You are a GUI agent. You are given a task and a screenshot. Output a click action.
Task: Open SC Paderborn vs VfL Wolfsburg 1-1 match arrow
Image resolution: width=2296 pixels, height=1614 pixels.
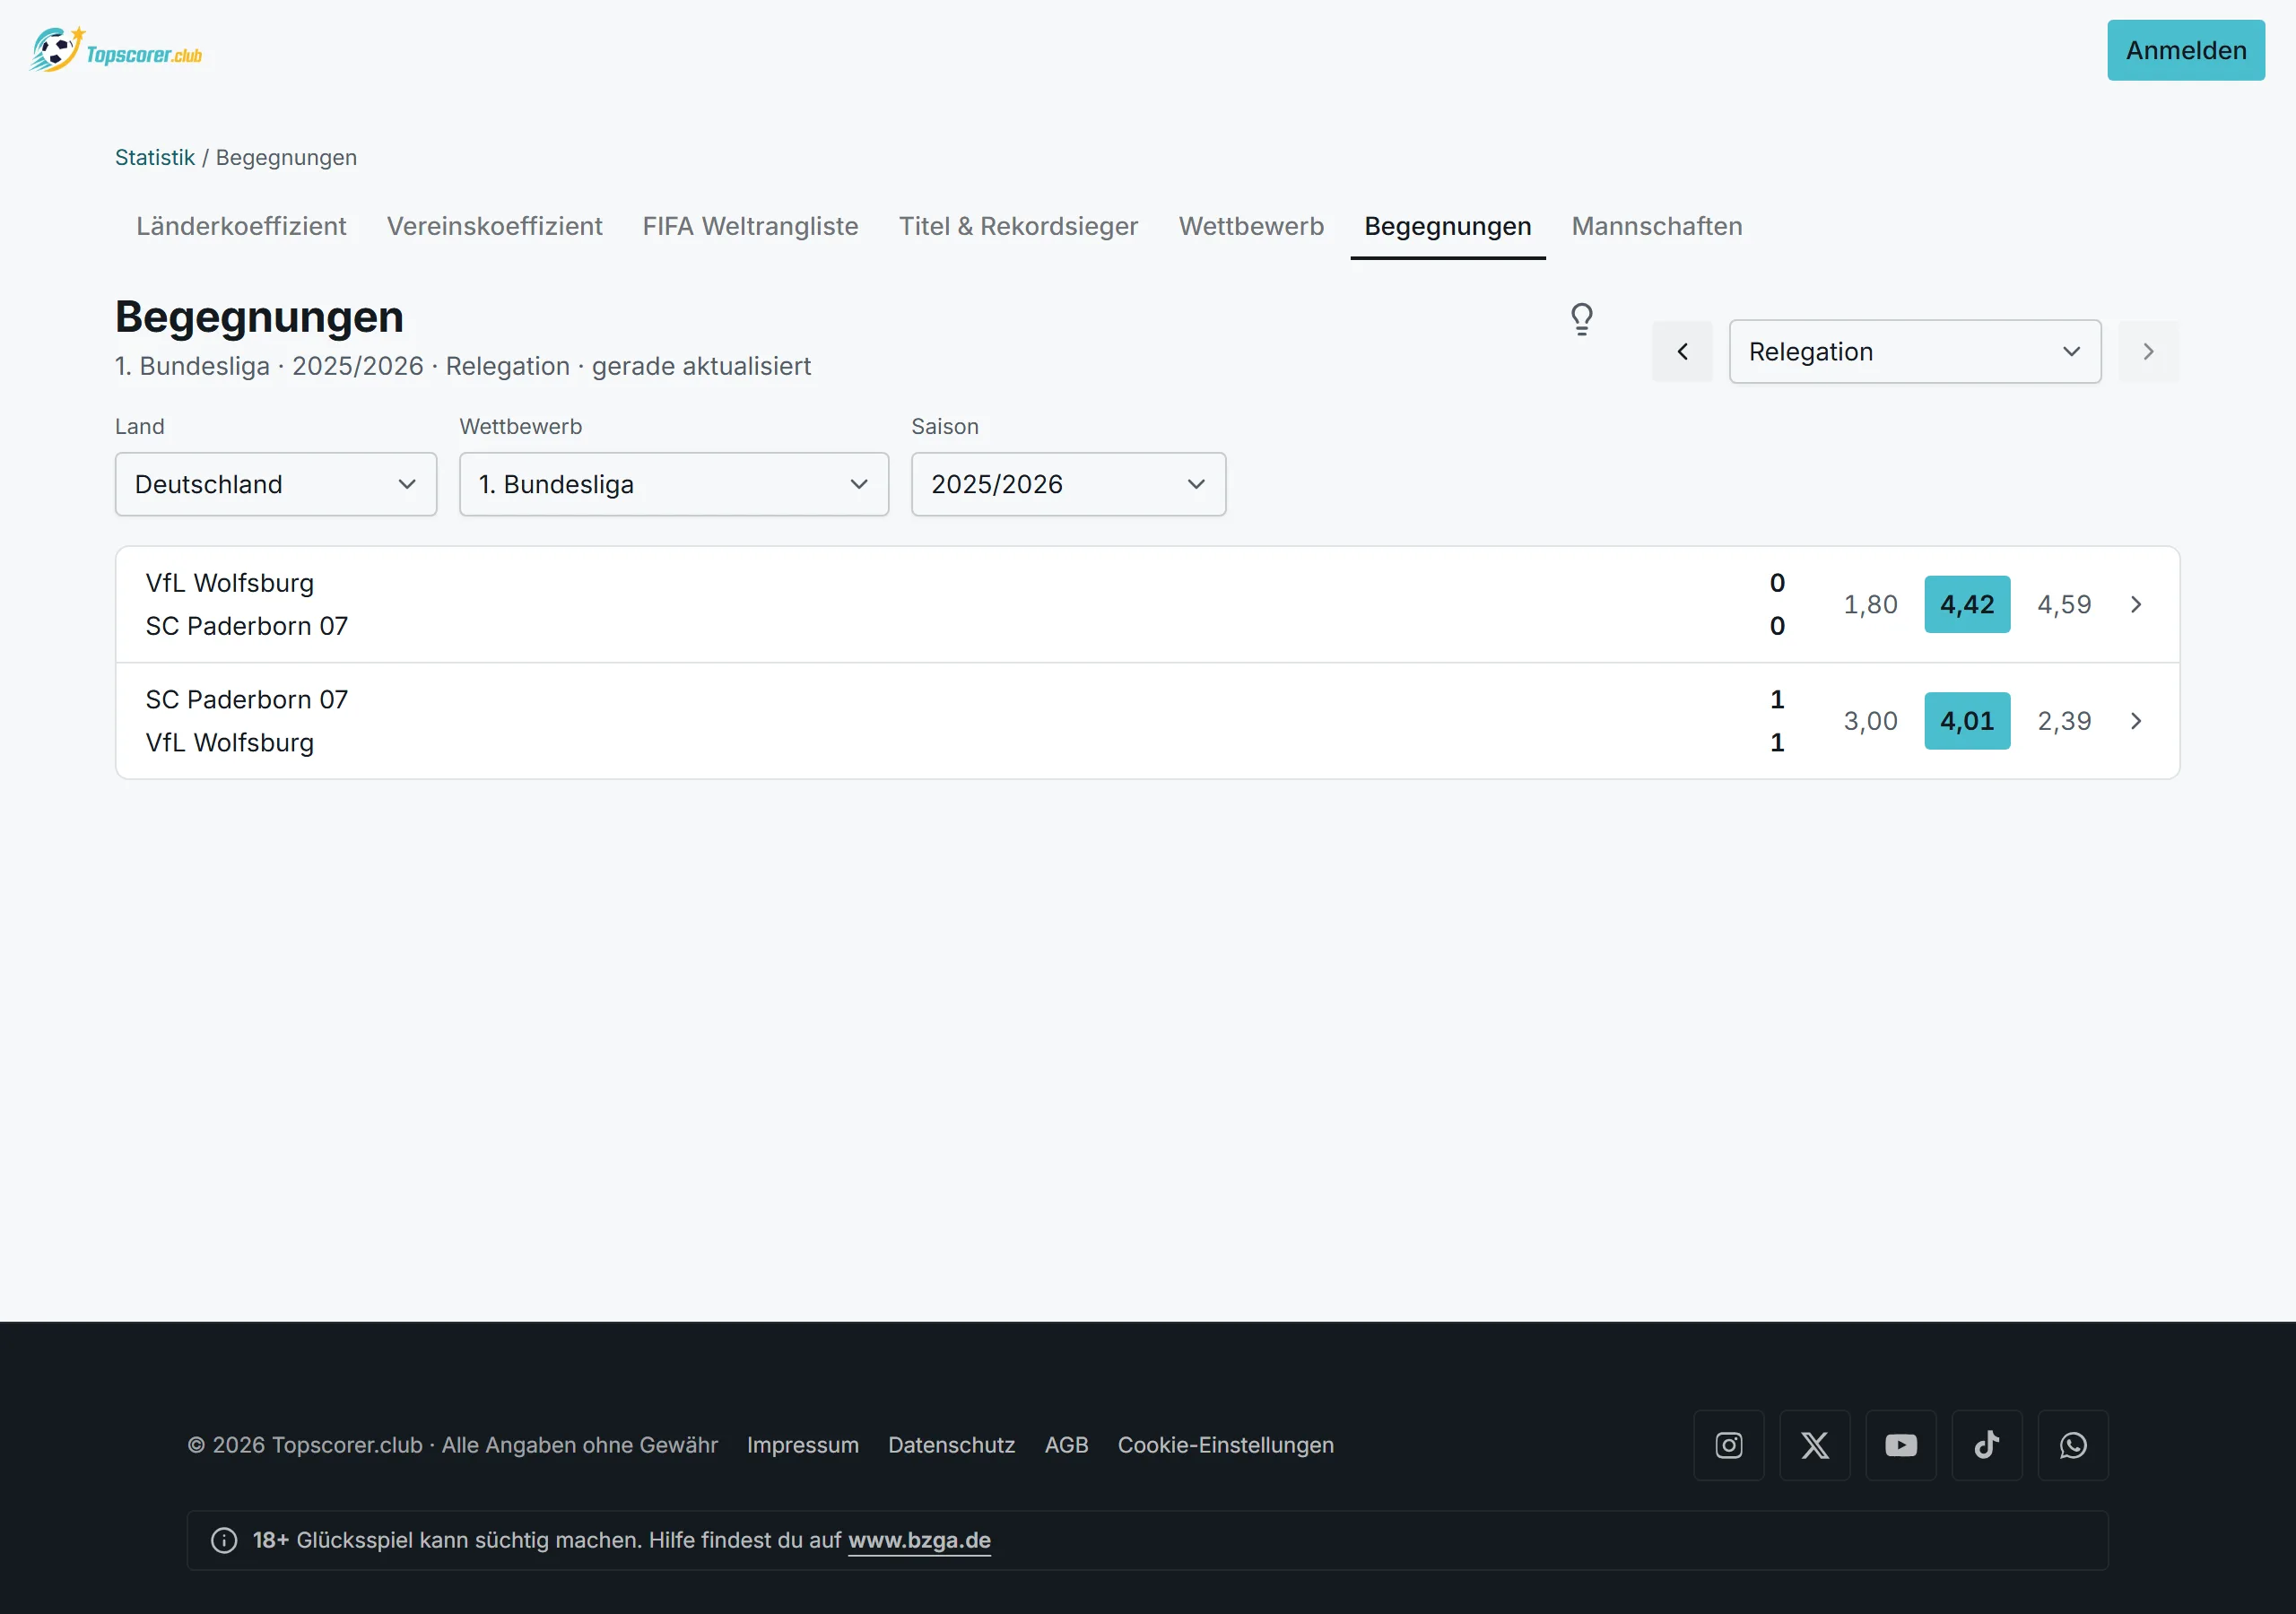pyautogui.click(x=2136, y=721)
